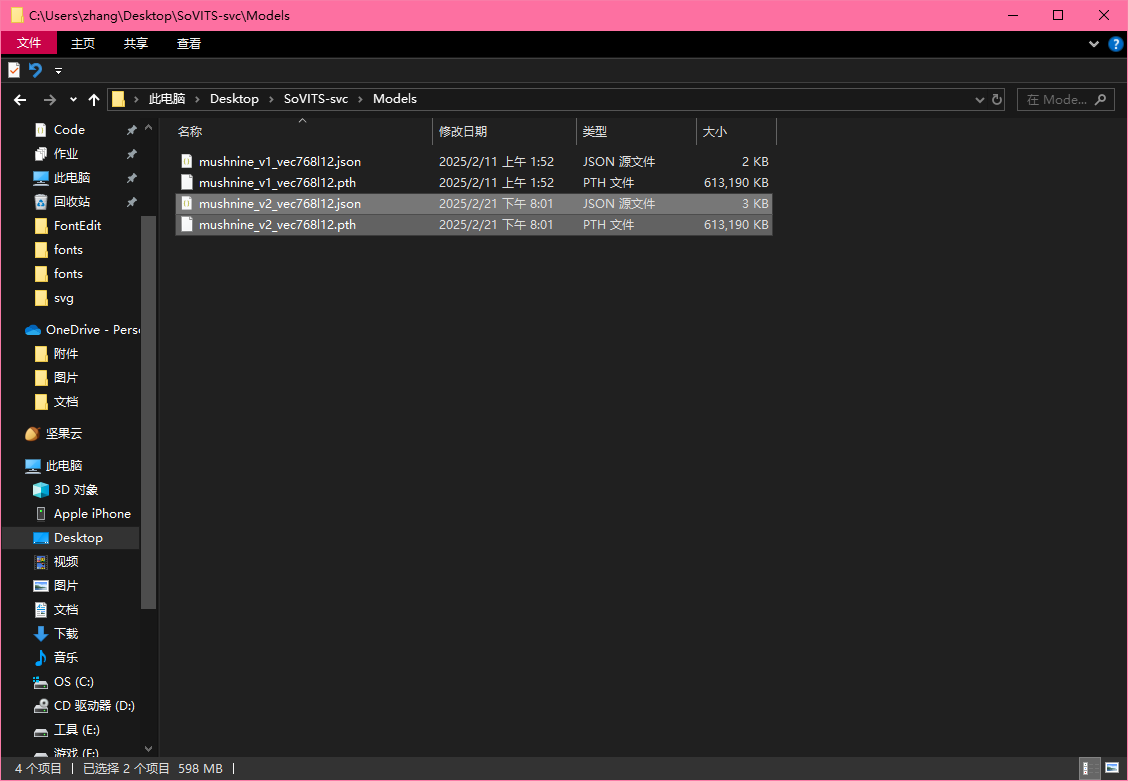Refresh the current folder view
The height and width of the screenshot is (781, 1128).
(997, 100)
